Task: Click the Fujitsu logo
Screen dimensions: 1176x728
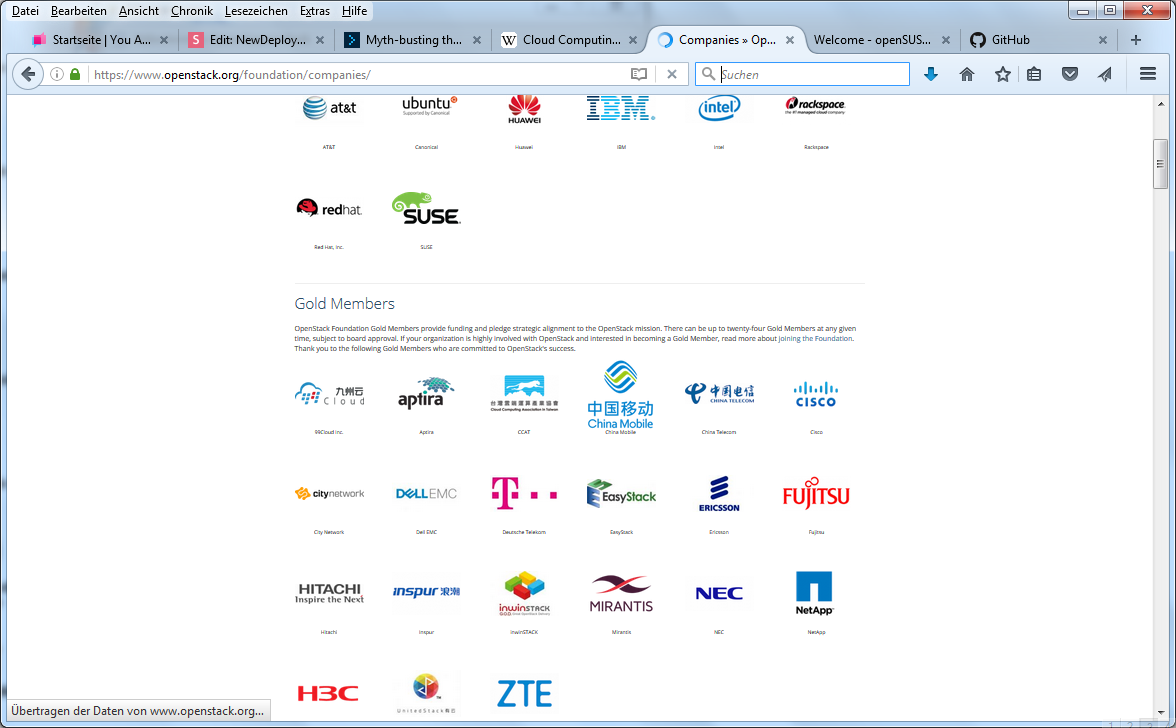Action: click(x=816, y=493)
